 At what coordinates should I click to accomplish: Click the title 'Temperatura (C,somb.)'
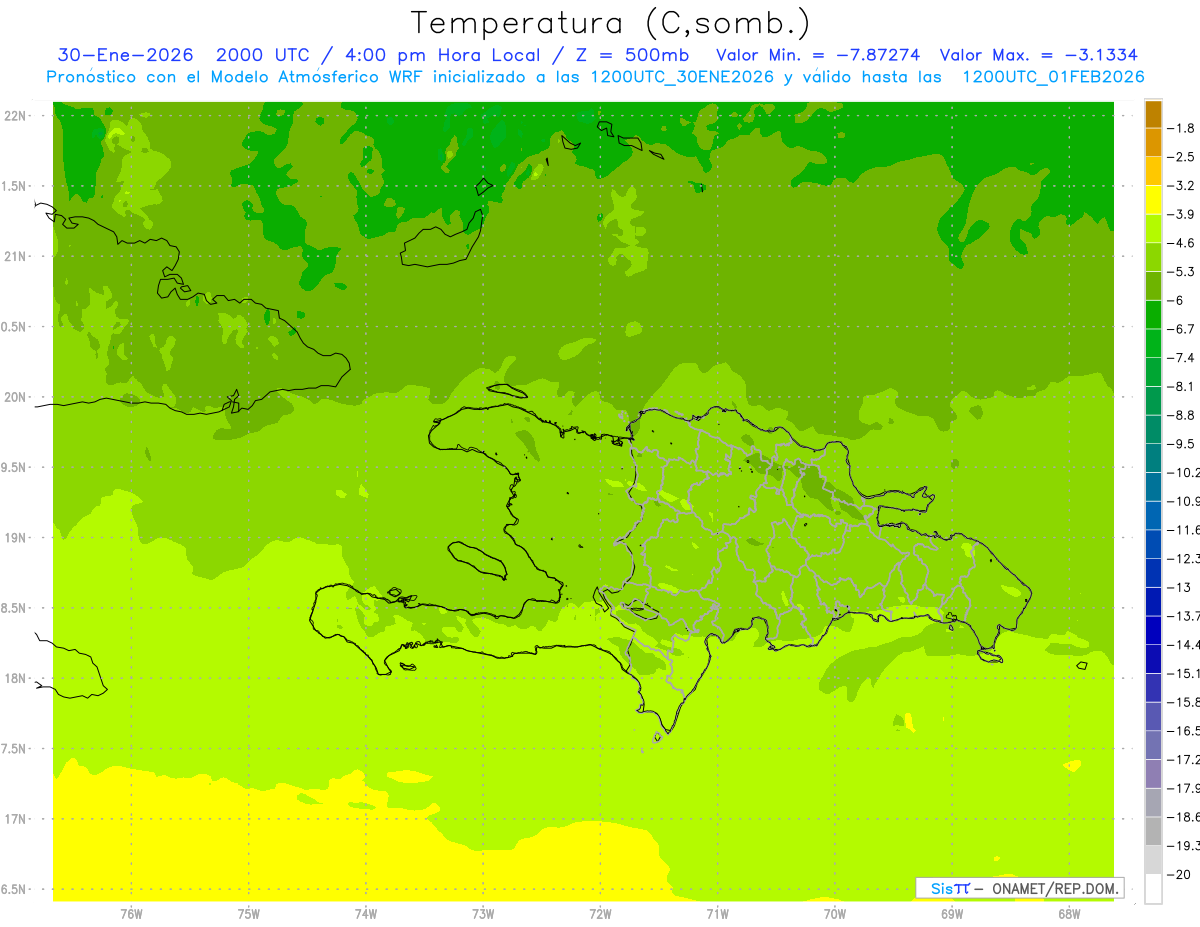click(611, 23)
